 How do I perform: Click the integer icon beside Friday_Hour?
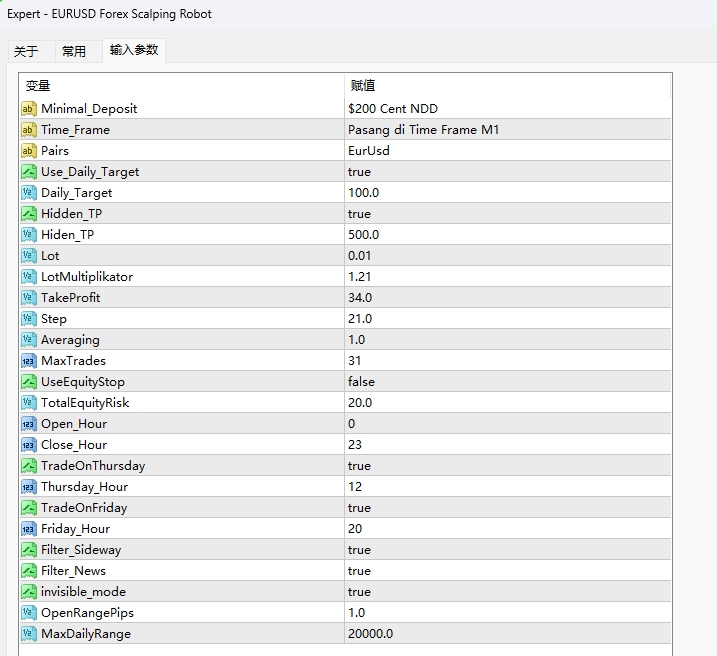tap(29, 529)
